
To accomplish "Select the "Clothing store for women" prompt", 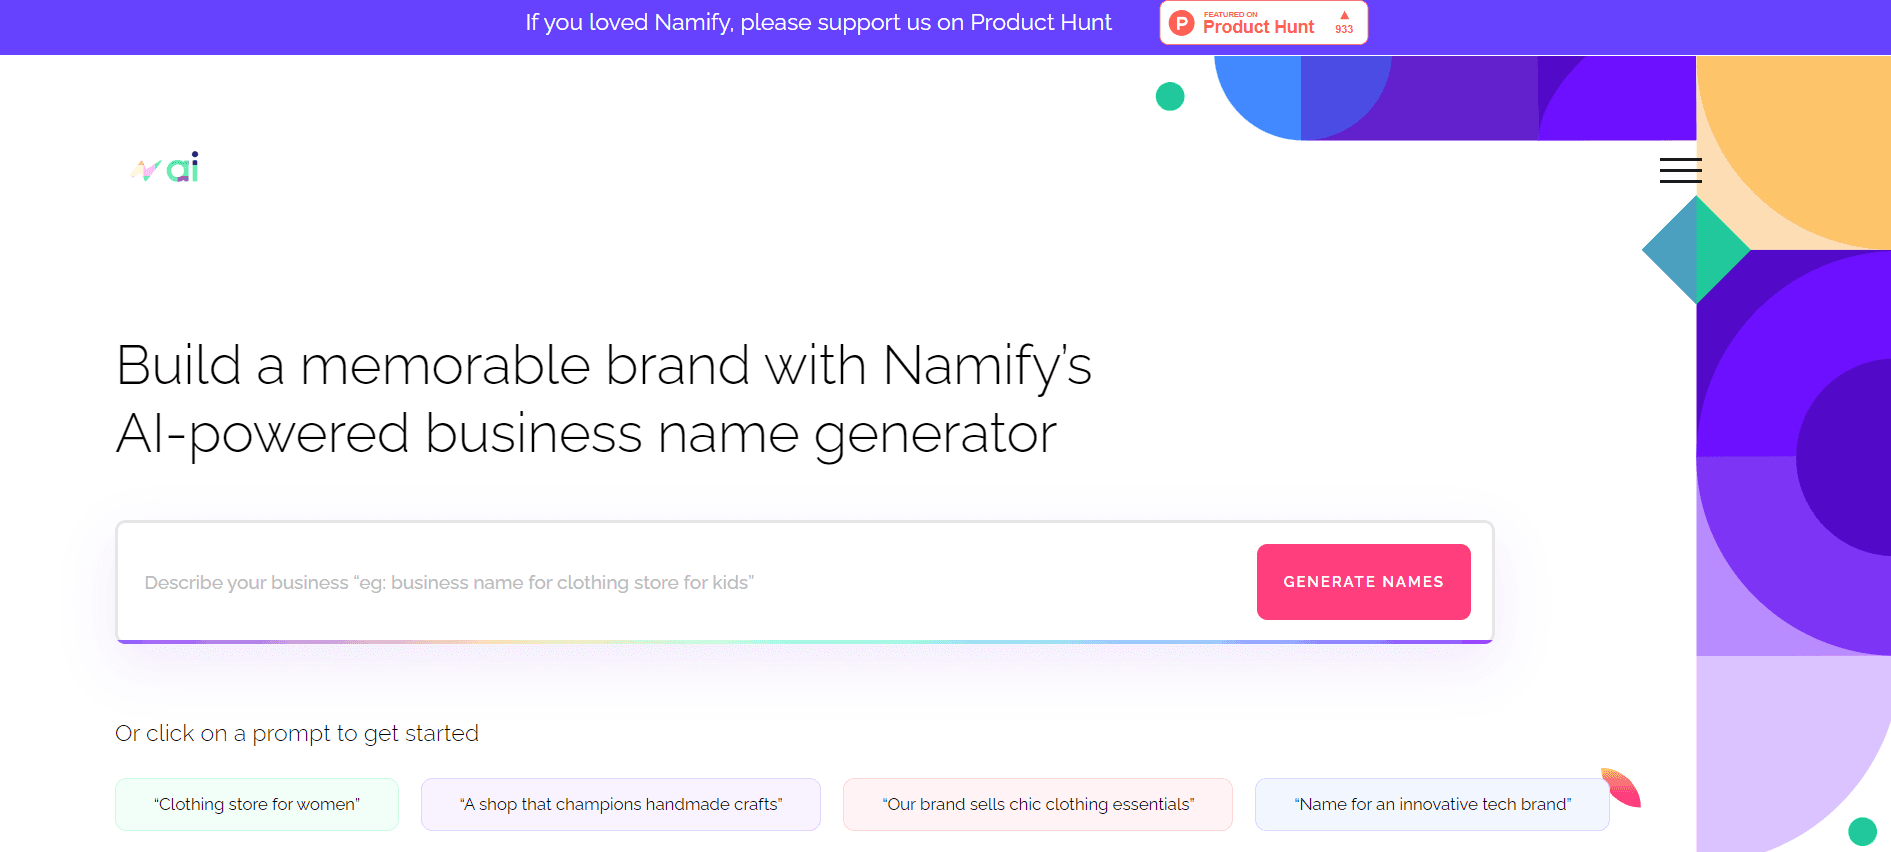I will click(x=256, y=804).
